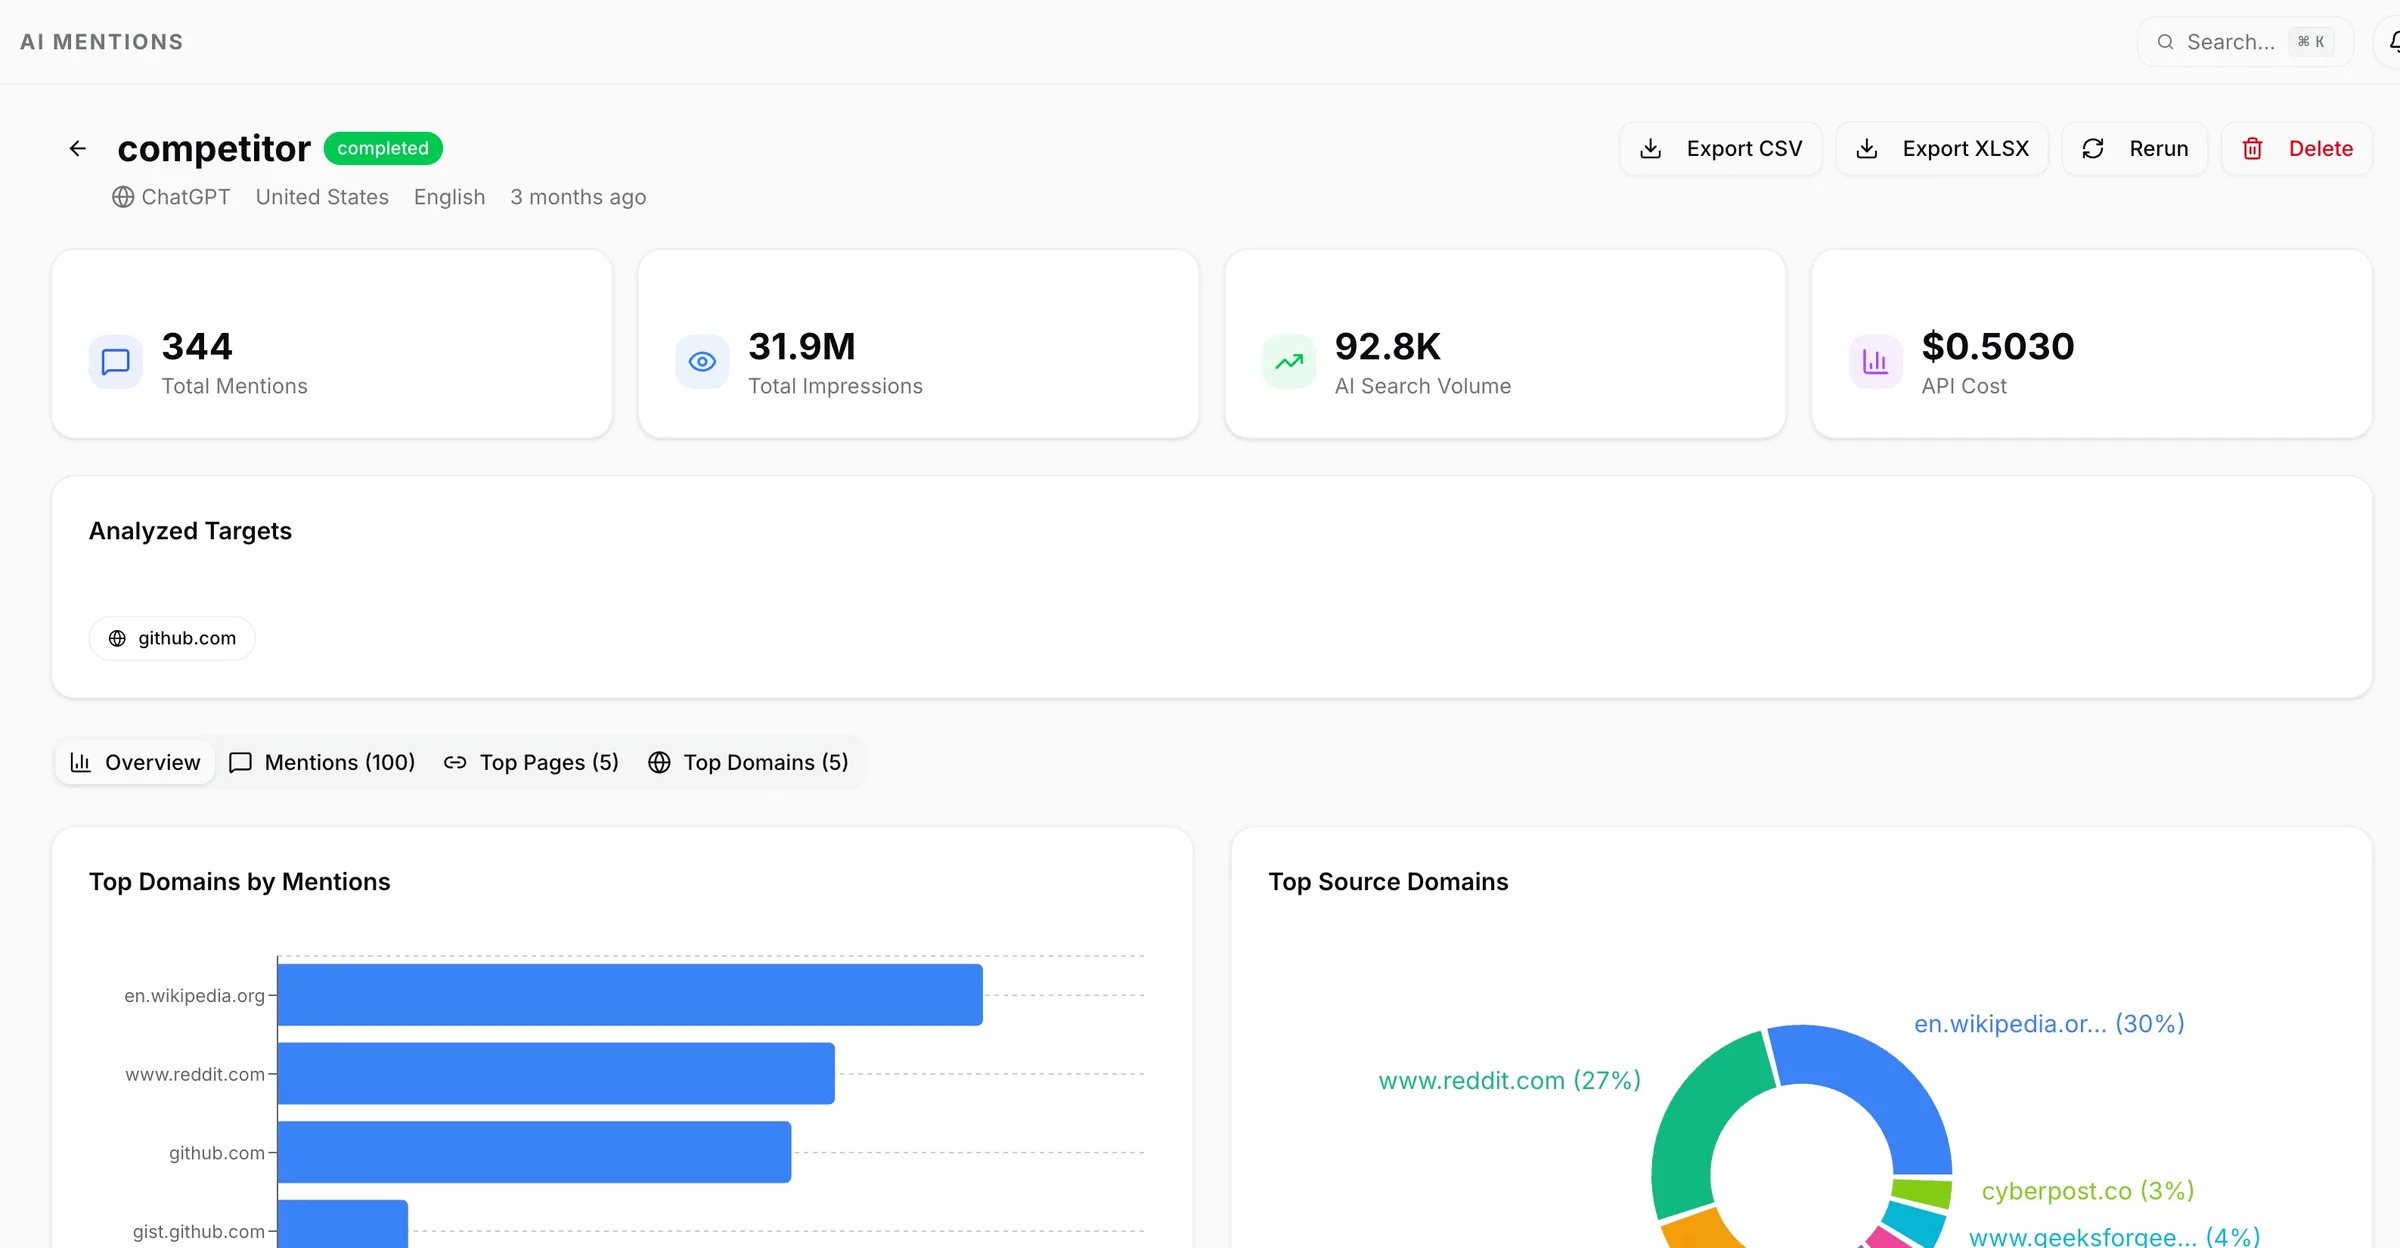Click the gist.github.com bar in chart
The width and height of the screenshot is (2400, 1248).
(343, 1224)
